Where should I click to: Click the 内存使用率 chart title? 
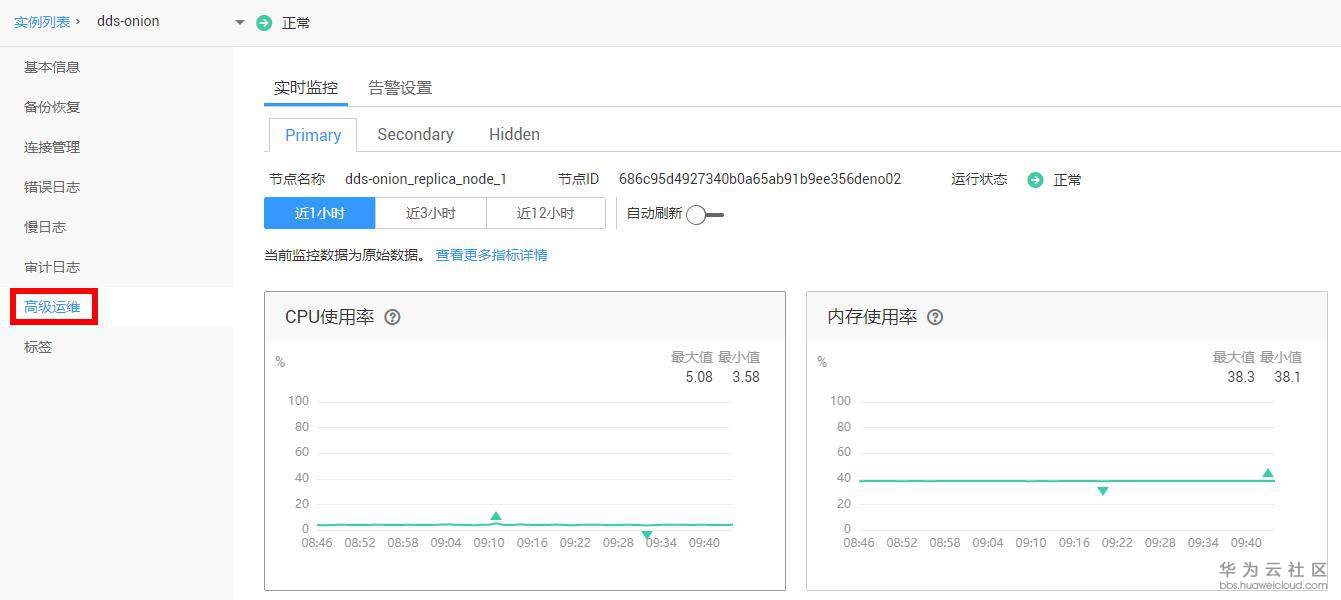click(x=872, y=317)
